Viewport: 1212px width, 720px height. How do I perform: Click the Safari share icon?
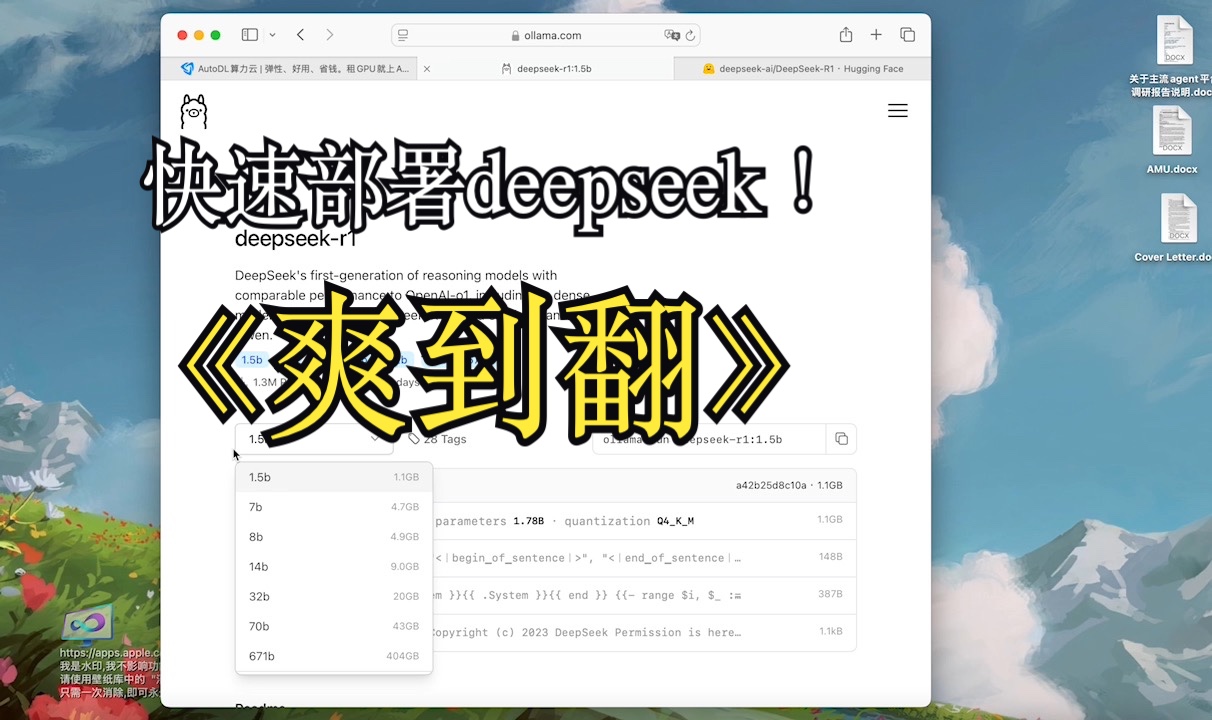[x=845, y=34]
